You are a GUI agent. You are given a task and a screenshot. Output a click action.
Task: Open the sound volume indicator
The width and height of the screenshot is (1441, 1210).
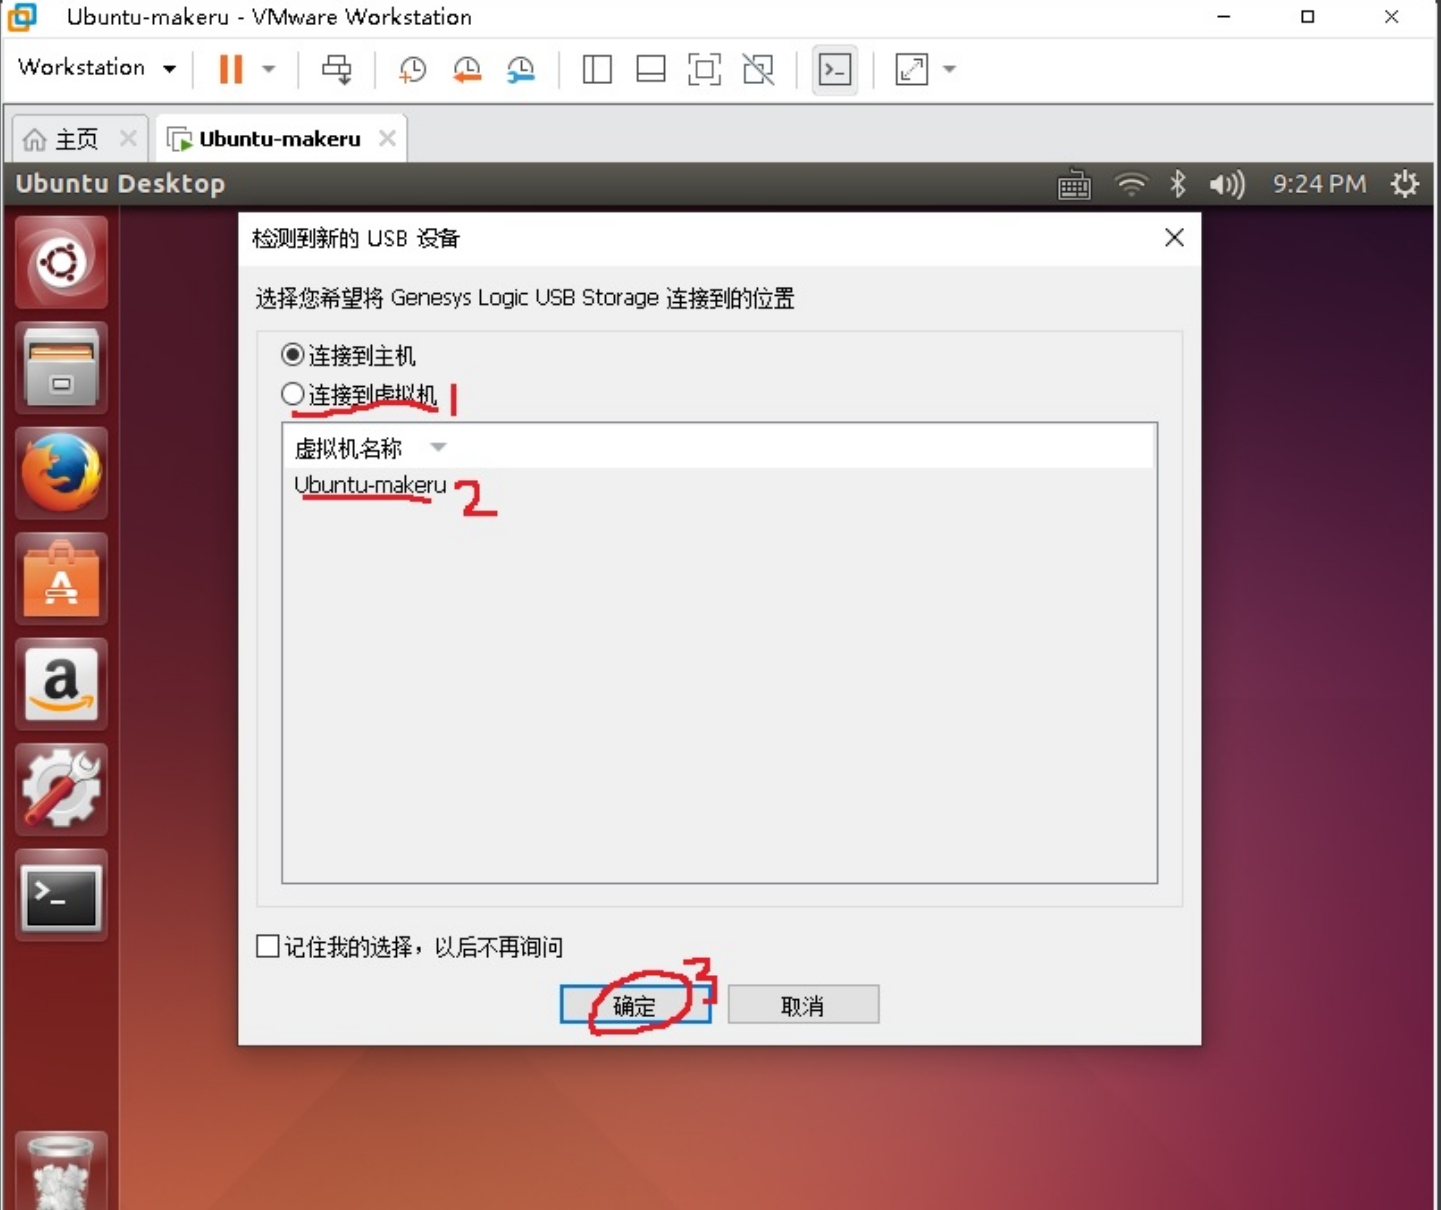pos(1227,185)
